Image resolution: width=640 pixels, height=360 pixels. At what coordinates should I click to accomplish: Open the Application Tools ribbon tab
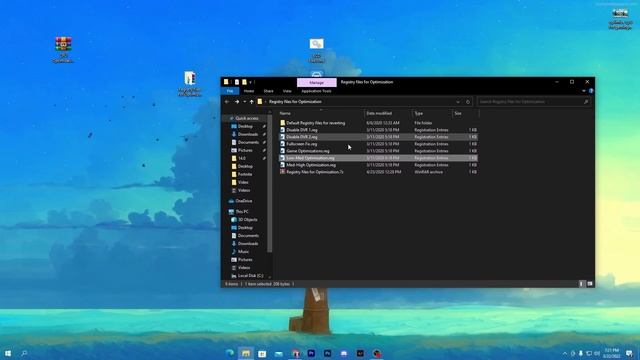click(x=316, y=91)
